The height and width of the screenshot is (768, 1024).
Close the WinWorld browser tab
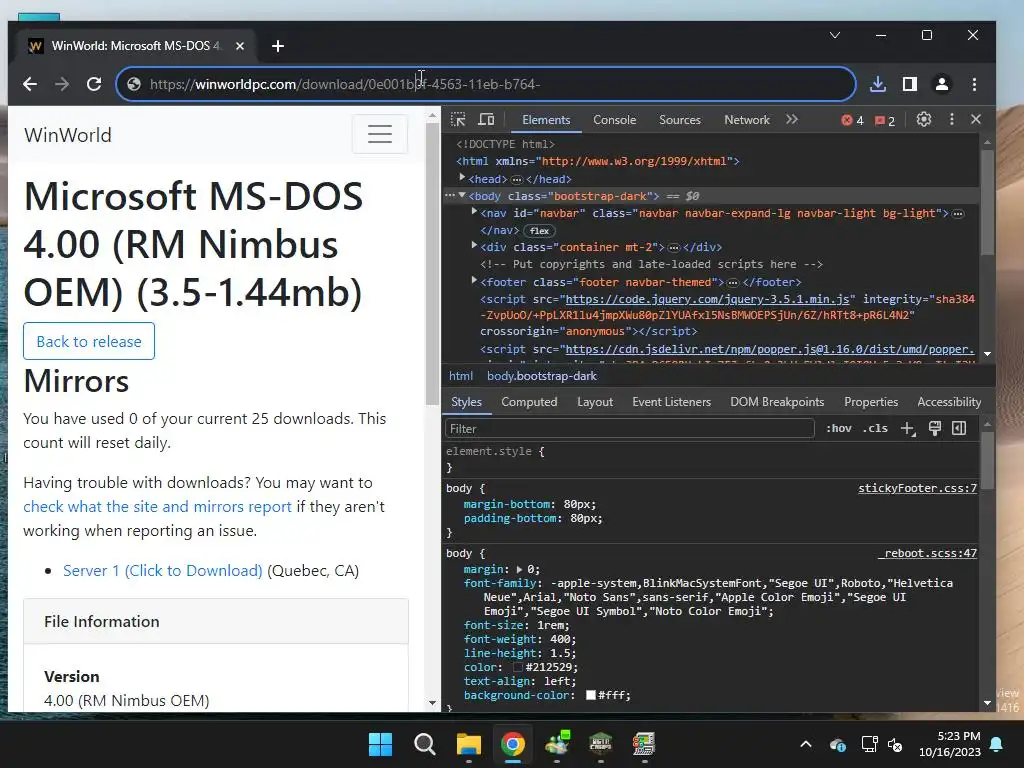(240, 46)
